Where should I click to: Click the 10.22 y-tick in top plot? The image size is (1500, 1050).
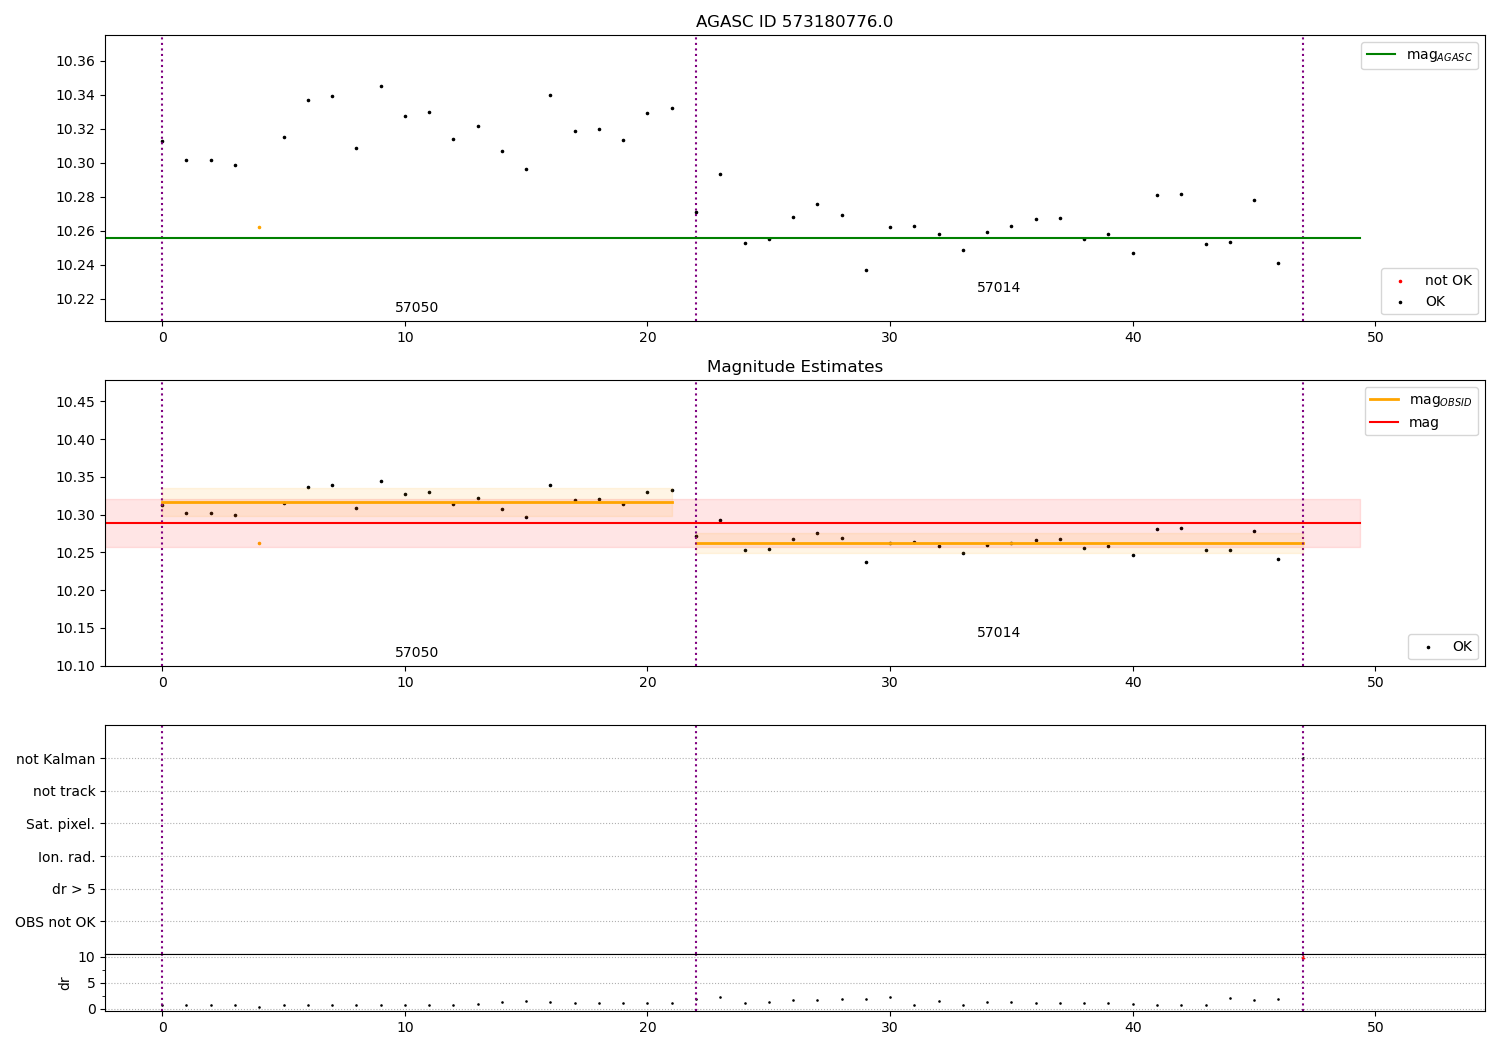[75, 300]
